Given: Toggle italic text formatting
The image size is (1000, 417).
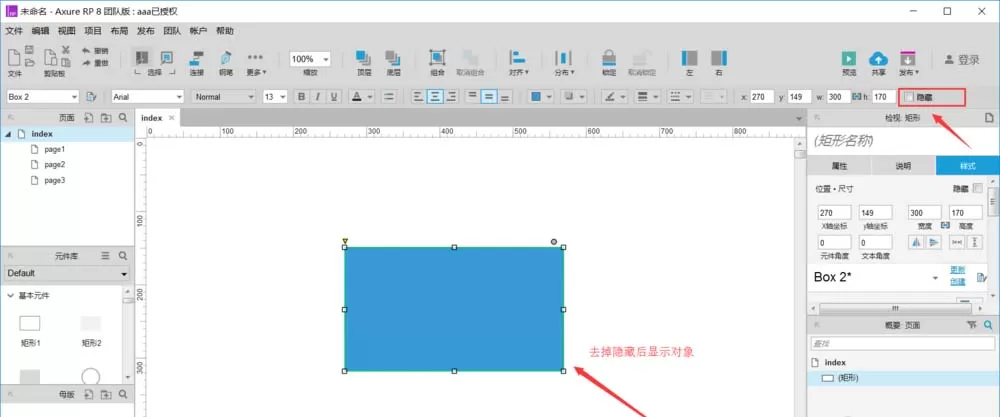Looking at the screenshot, I should pyautogui.click(x=317, y=97).
